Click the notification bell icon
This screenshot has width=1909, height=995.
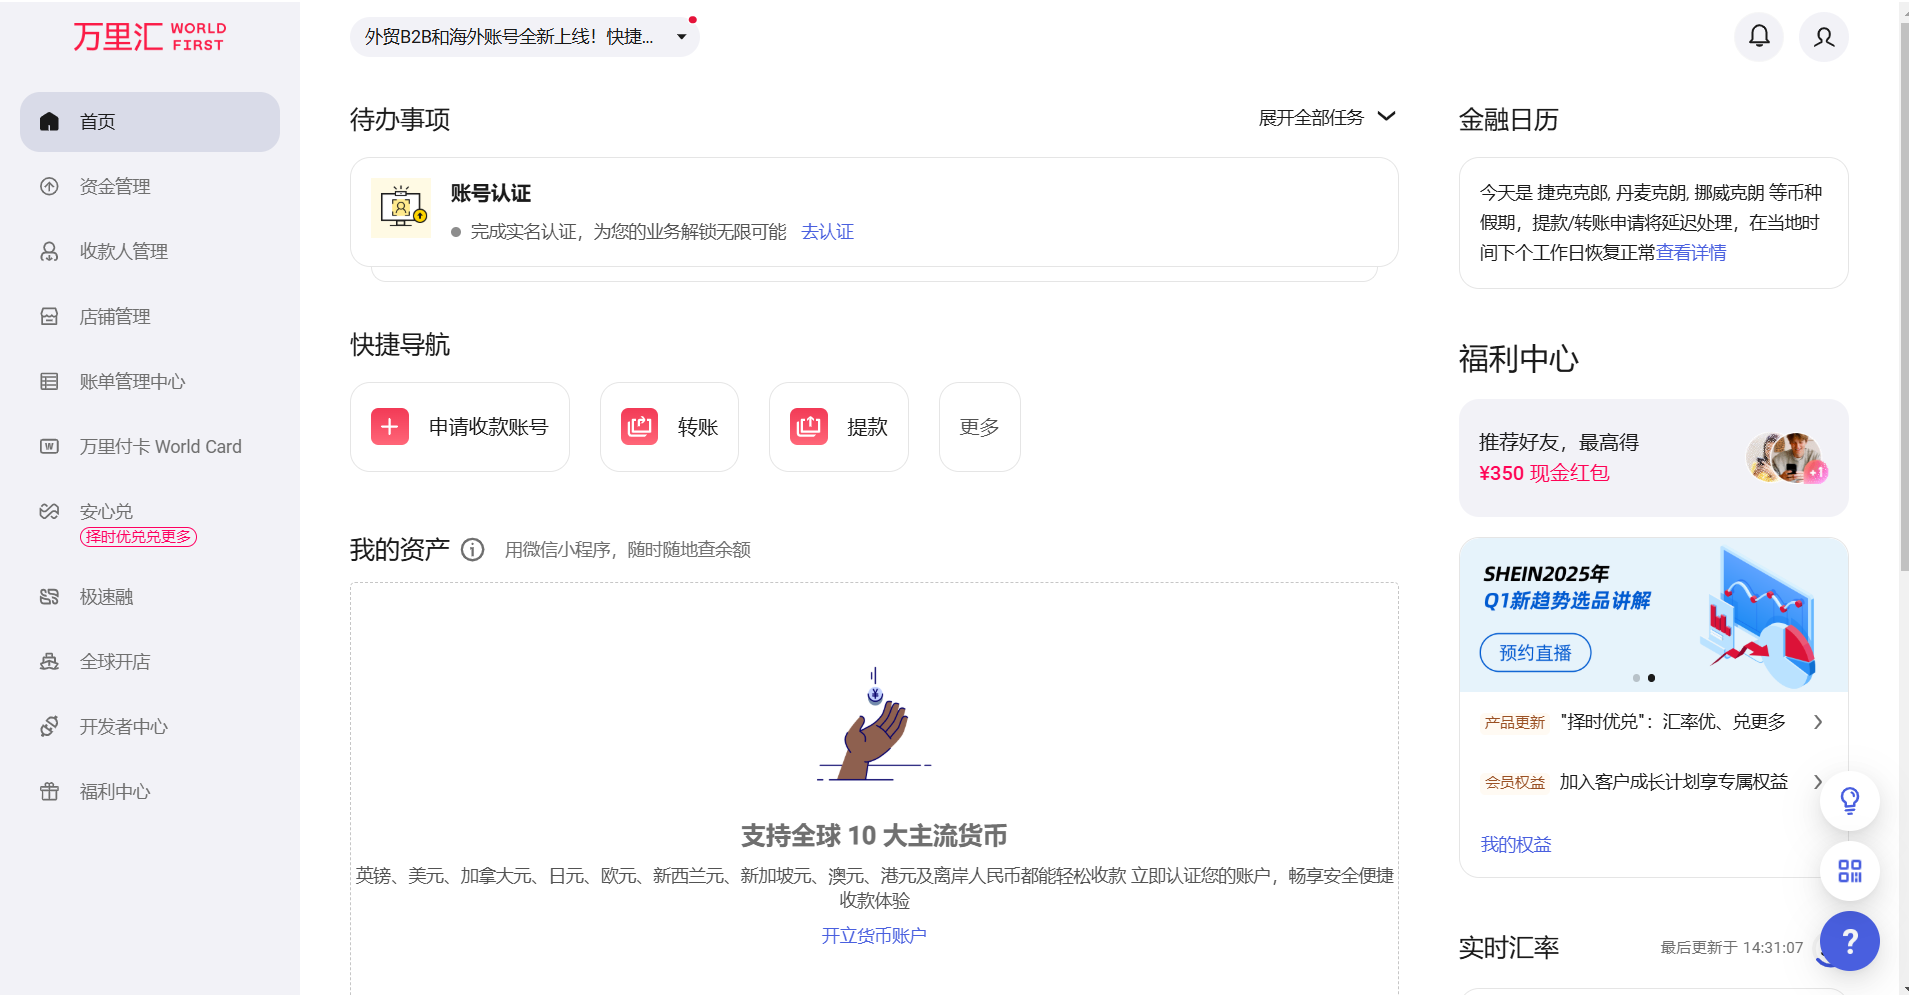[1759, 37]
